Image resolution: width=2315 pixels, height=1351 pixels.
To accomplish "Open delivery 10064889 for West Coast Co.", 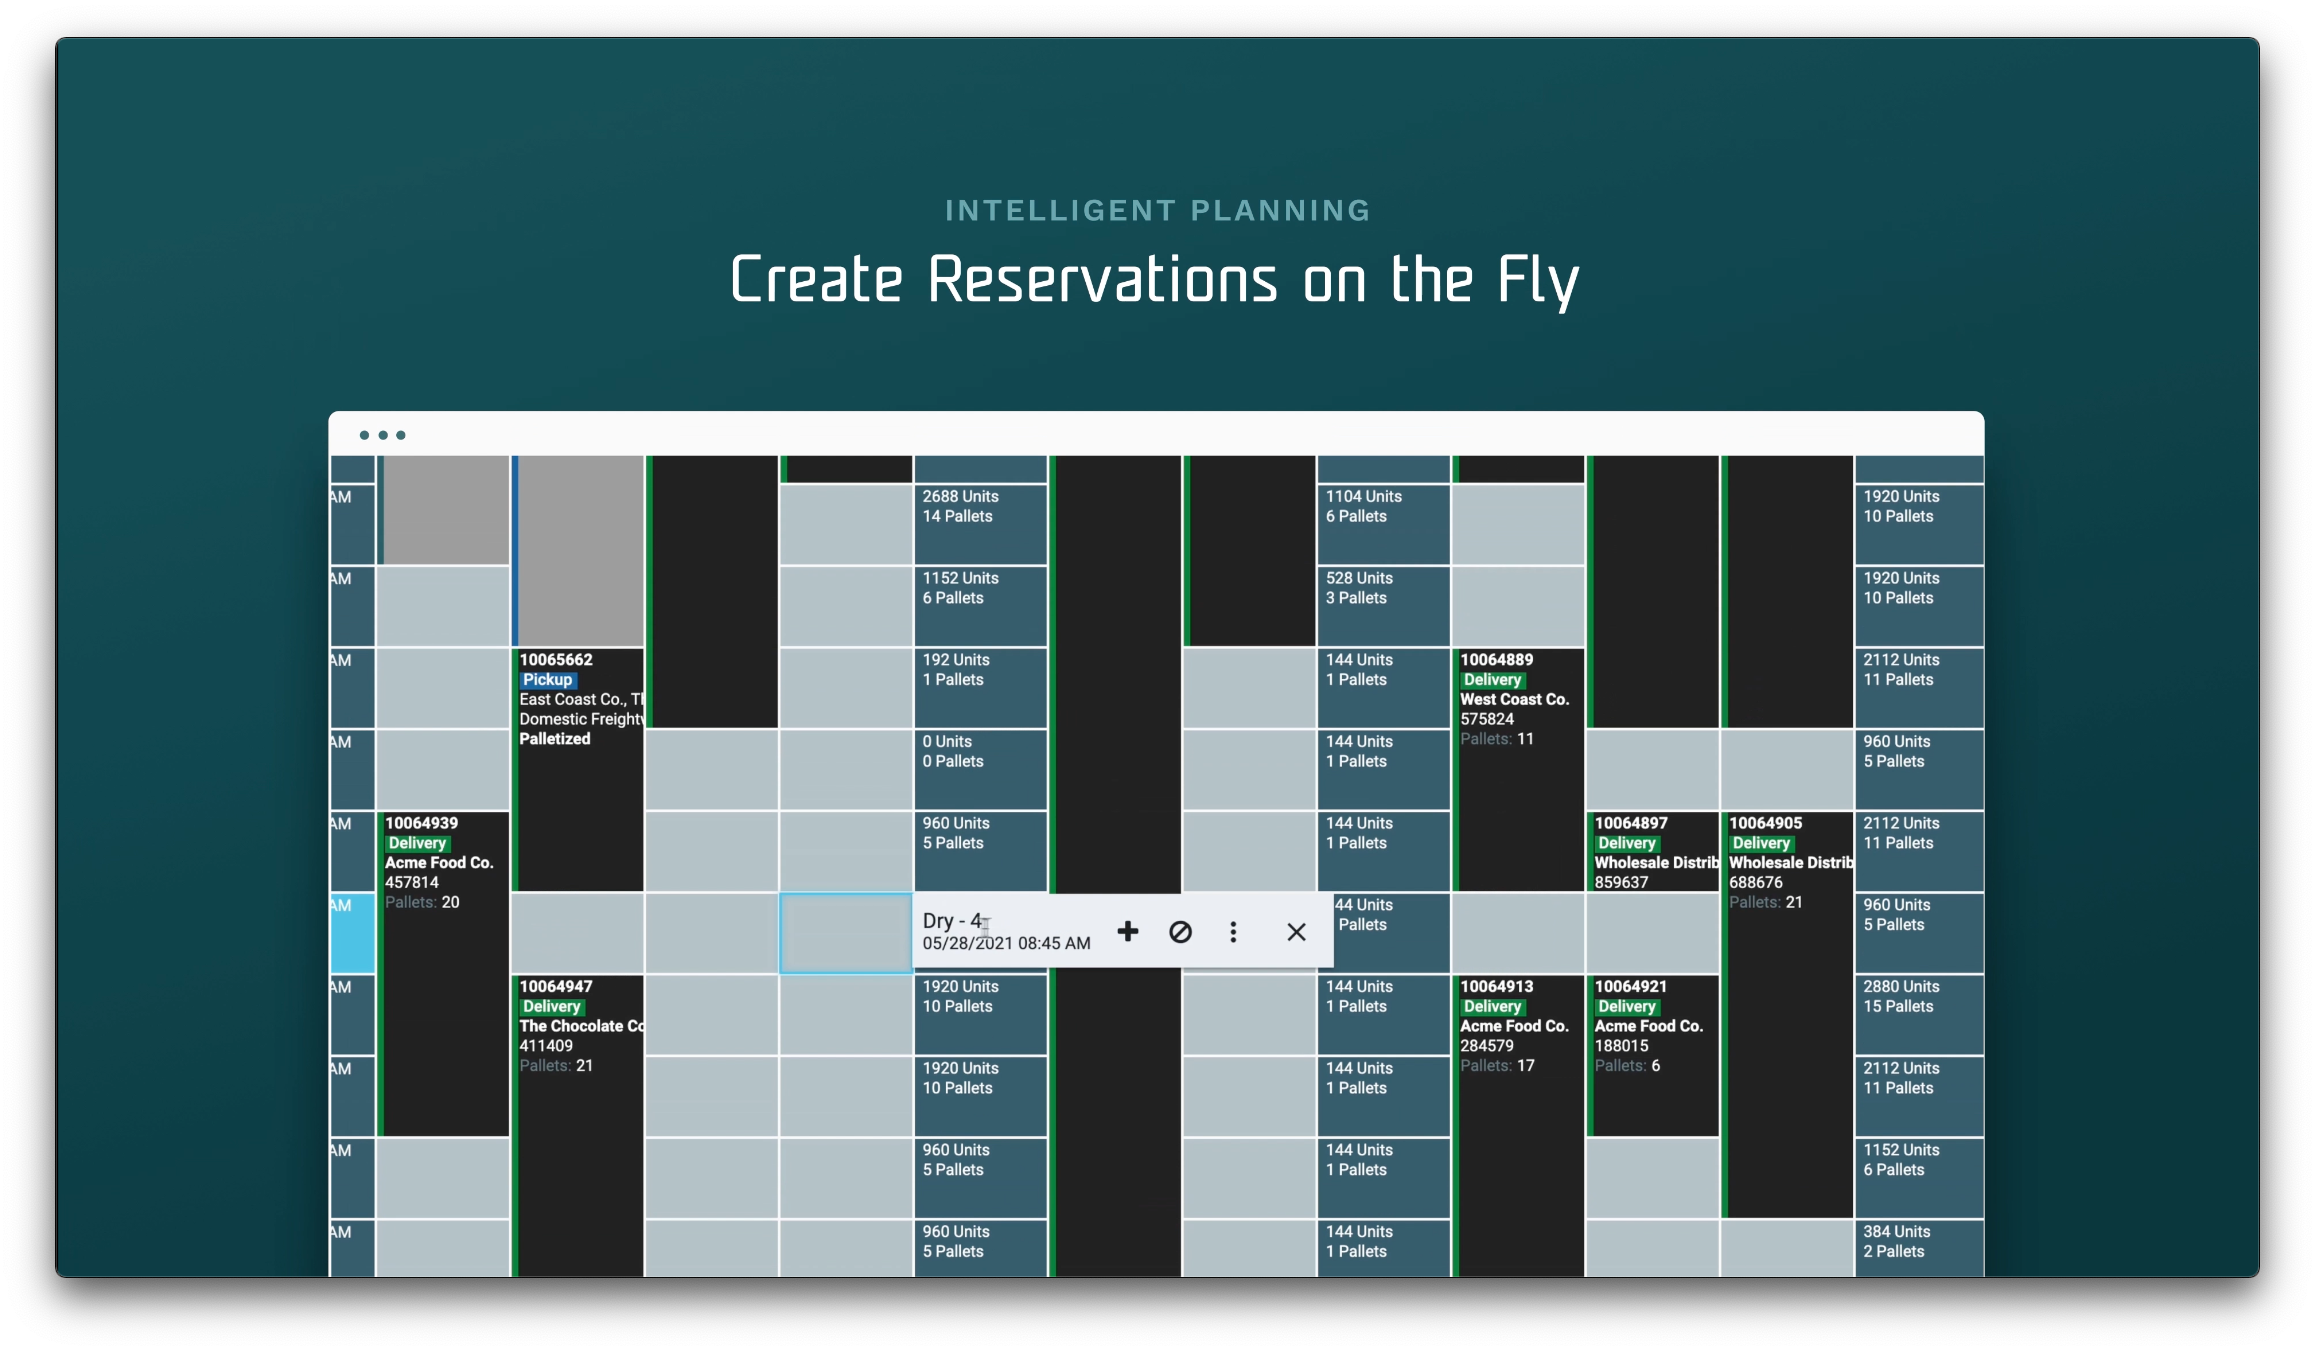I will point(1517,698).
